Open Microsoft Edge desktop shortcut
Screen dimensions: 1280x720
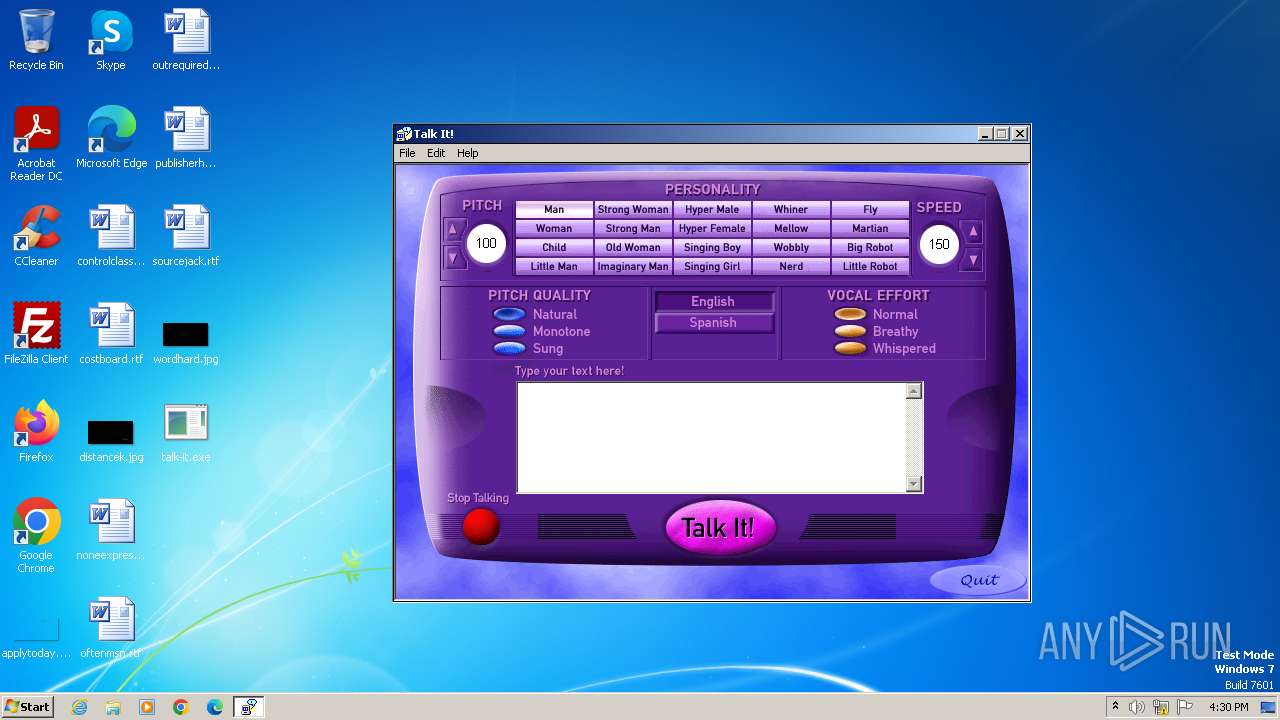click(111, 138)
